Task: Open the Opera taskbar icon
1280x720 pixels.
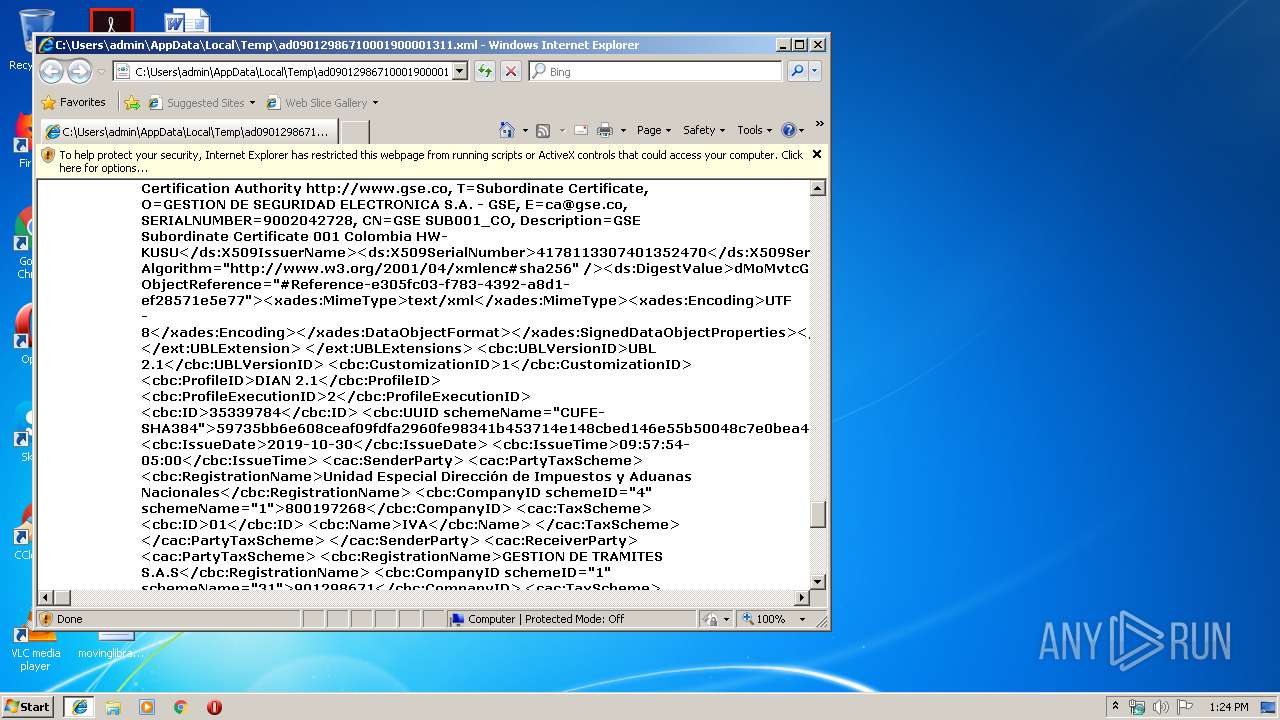Action: tap(214, 706)
